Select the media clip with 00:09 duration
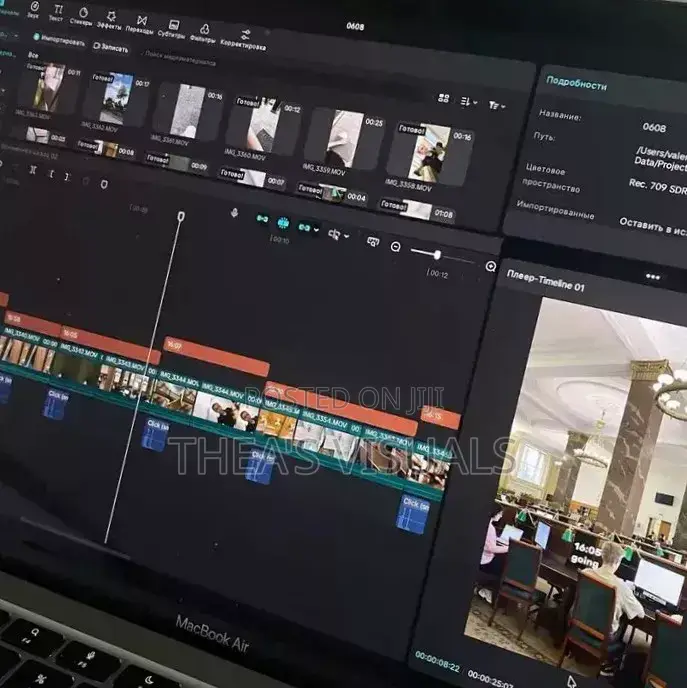 point(178,163)
